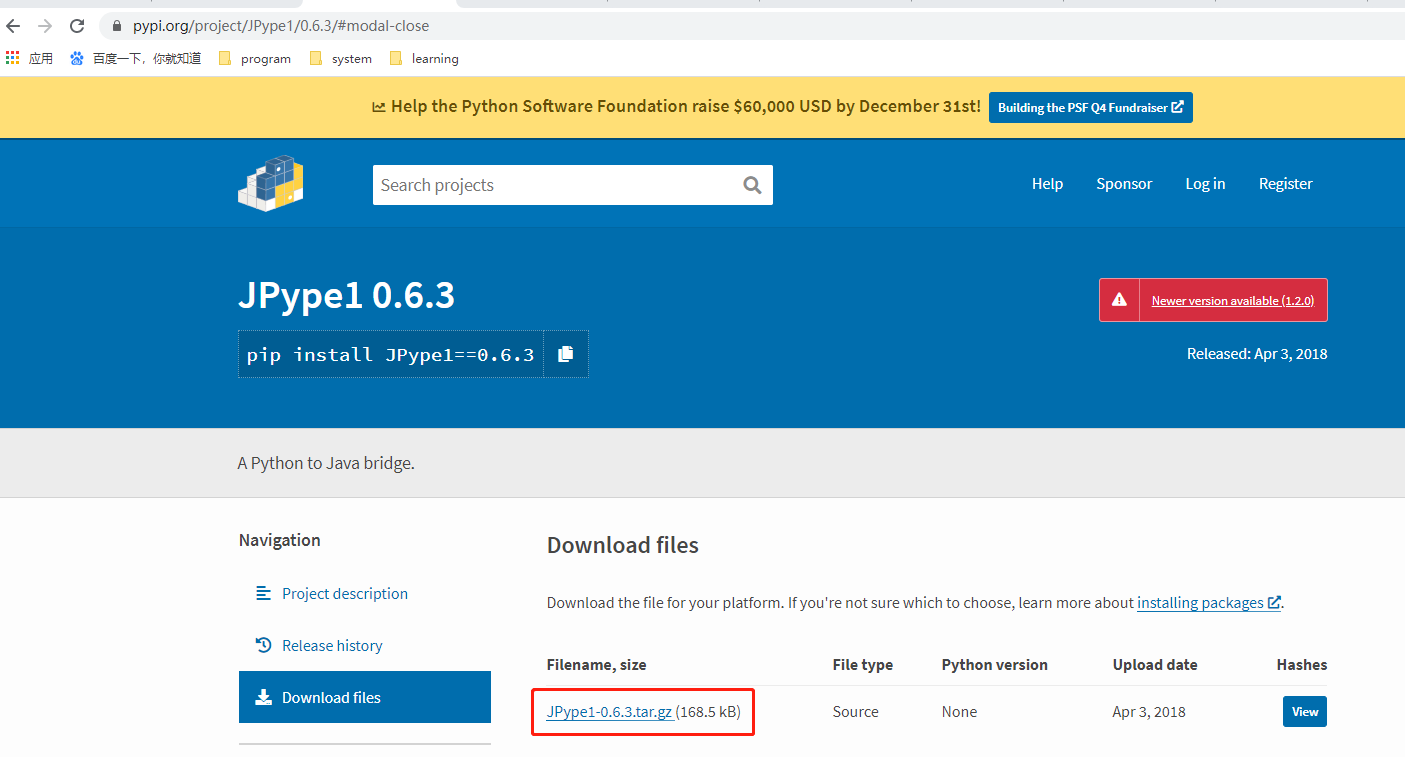Click the File type column header

point(862,665)
